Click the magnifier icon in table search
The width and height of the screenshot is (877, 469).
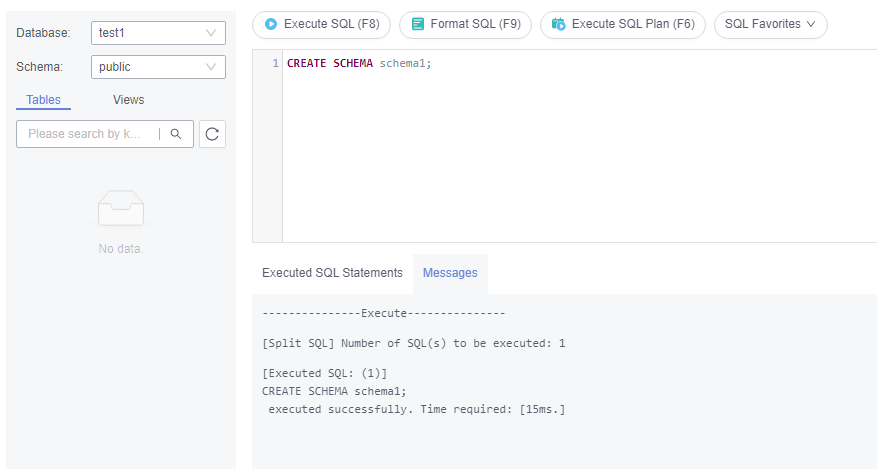pyautogui.click(x=176, y=134)
